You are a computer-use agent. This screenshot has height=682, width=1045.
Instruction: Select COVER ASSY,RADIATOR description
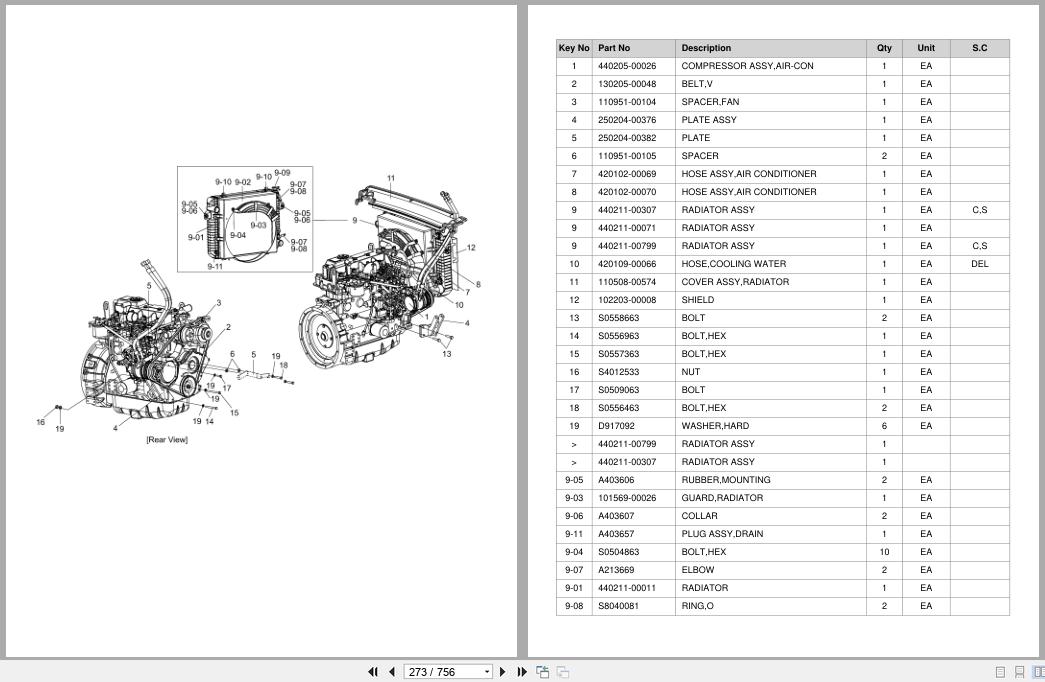[x=735, y=282]
